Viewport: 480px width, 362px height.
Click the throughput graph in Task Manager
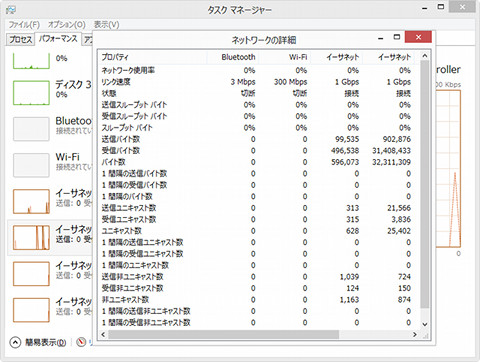[x=448, y=169]
